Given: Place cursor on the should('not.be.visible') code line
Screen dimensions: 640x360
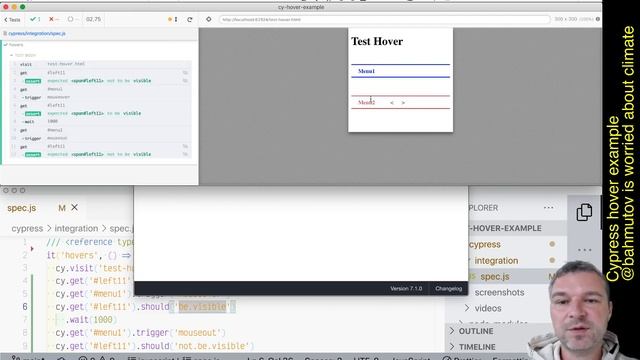Looking at the screenshot, I should [x=154, y=346].
